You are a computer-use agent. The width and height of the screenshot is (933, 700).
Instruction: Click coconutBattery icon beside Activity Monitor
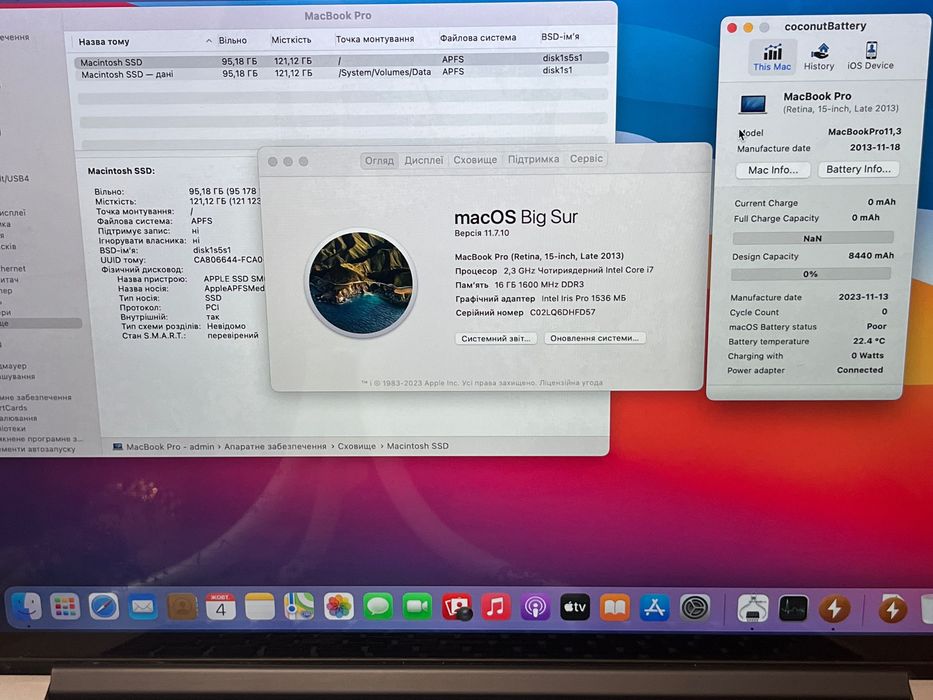click(x=834, y=609)
